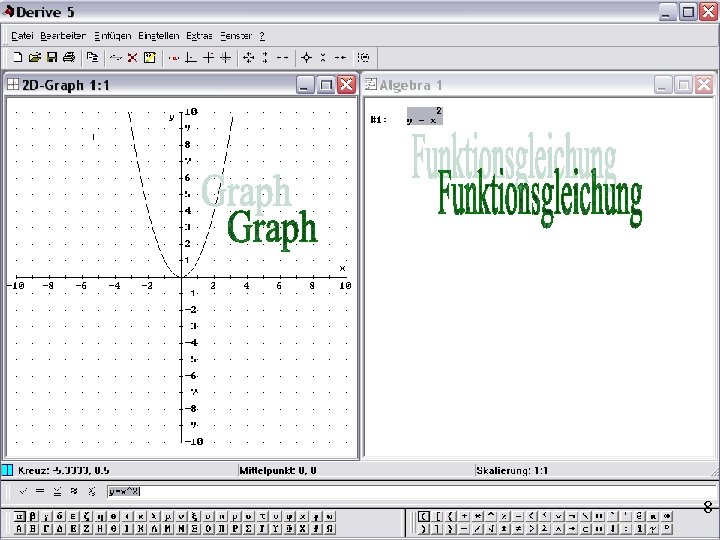Click the approximate (≈) icon beside entry line
720x540 pixels.
pos(74,491)
